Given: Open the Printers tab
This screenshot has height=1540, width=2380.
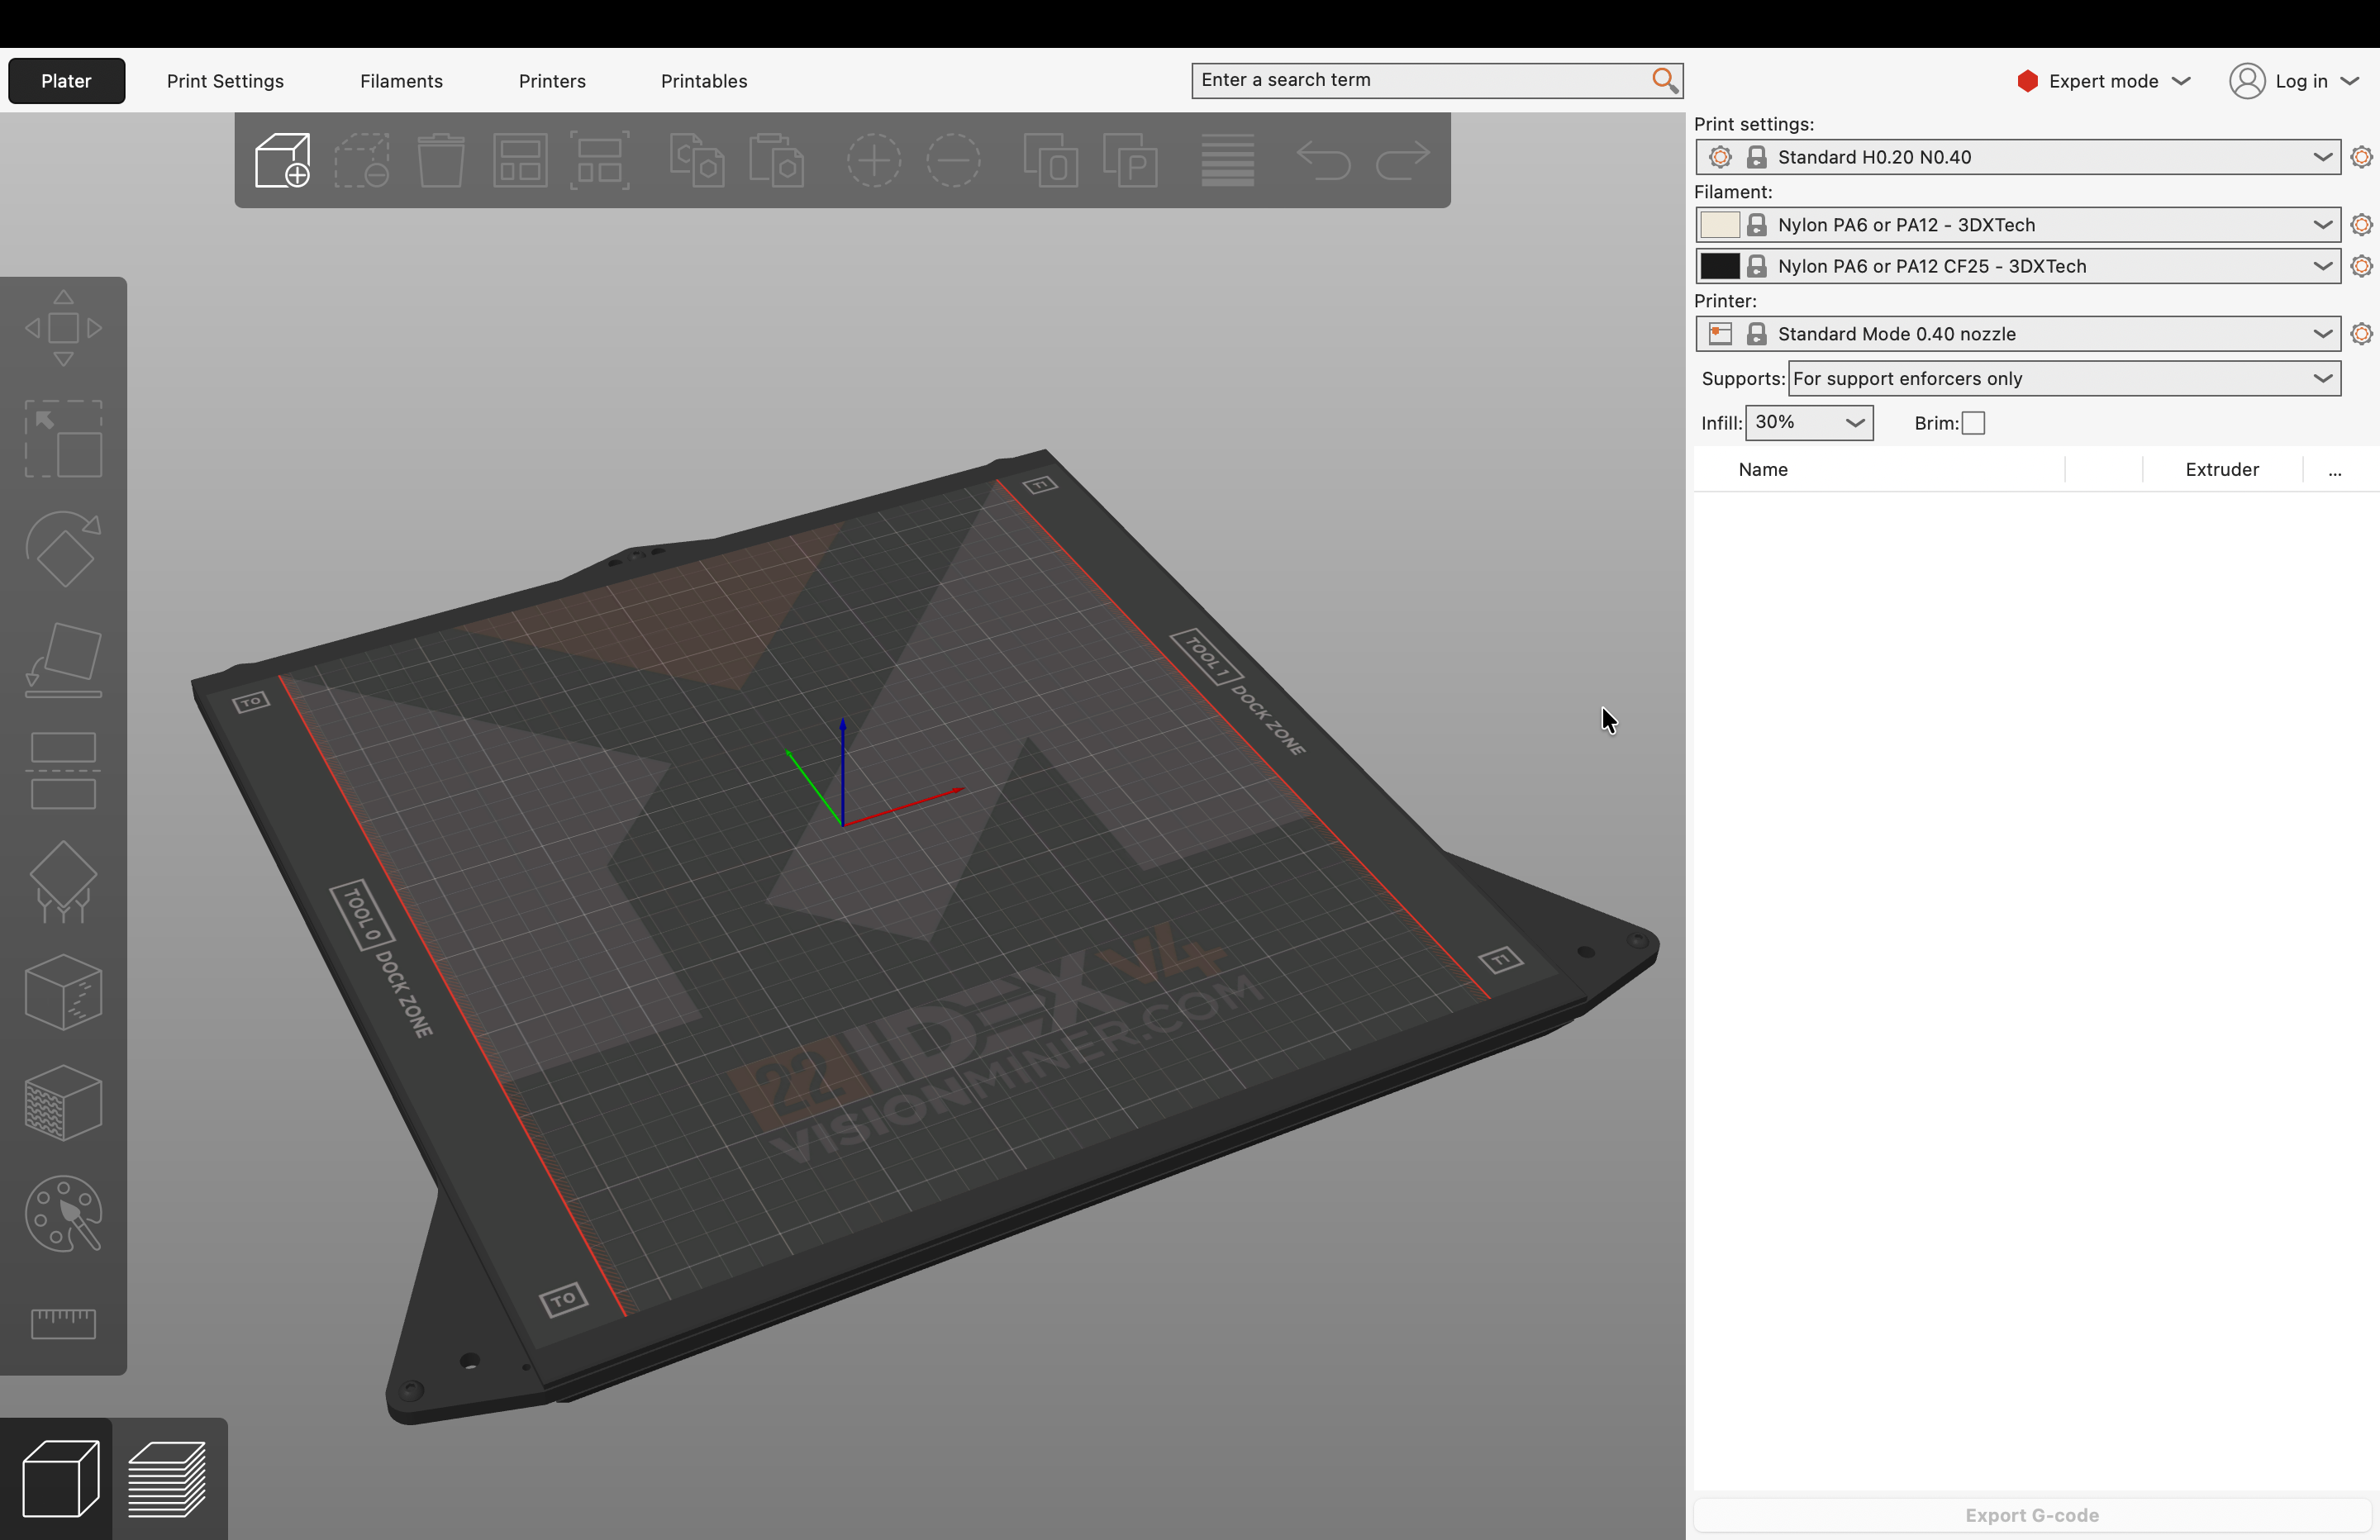Looking at the screenshot, I should [552, 81].
